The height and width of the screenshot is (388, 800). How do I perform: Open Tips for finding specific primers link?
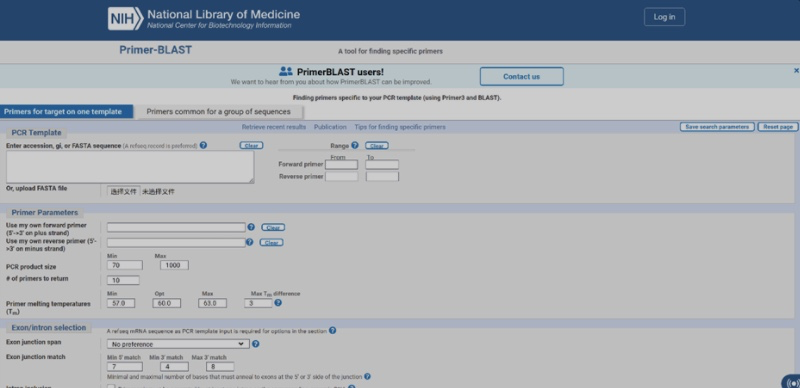400,127
